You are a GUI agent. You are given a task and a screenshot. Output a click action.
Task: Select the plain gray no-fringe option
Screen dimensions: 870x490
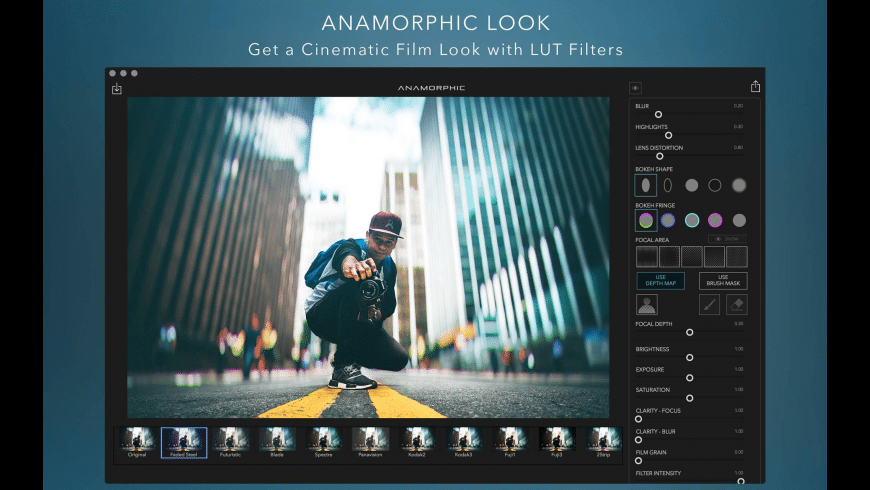coord(739,220)
